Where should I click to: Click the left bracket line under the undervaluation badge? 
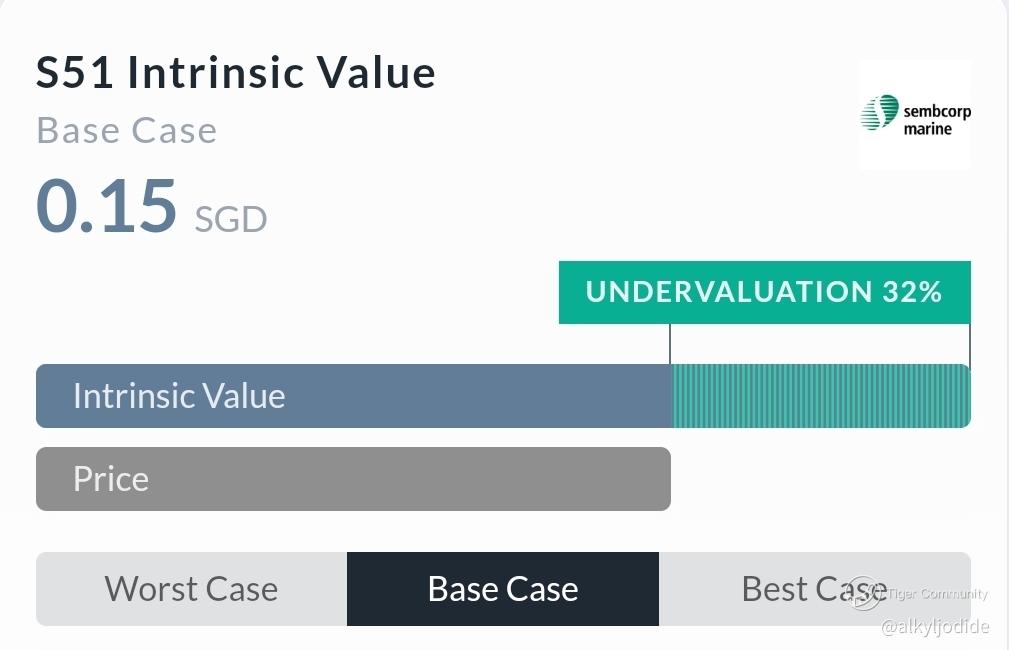(670, 344)
